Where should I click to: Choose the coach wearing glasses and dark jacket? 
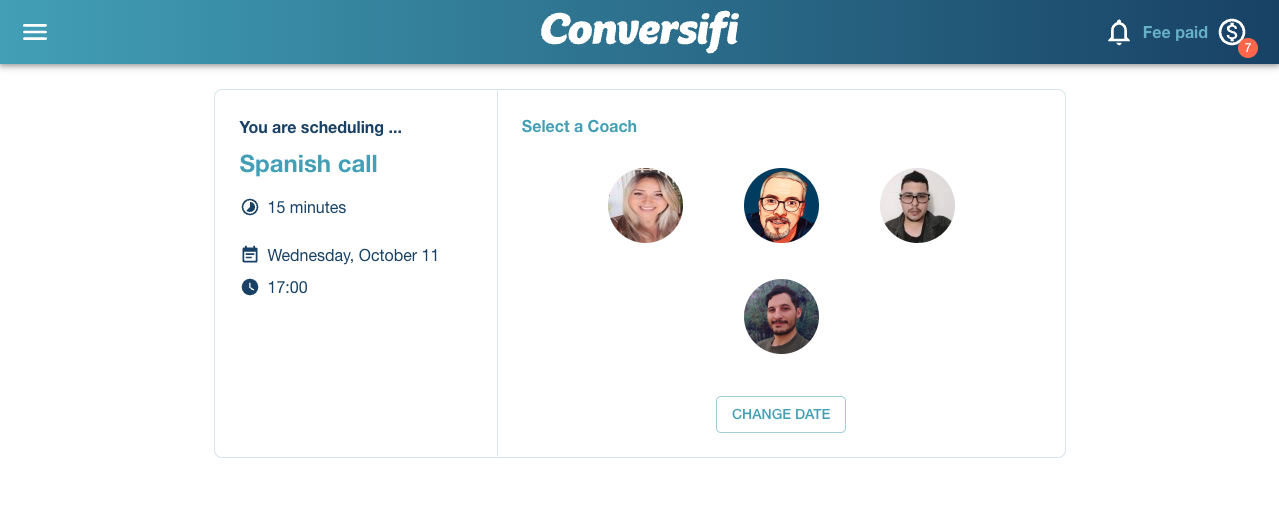(x=917, y=206)
